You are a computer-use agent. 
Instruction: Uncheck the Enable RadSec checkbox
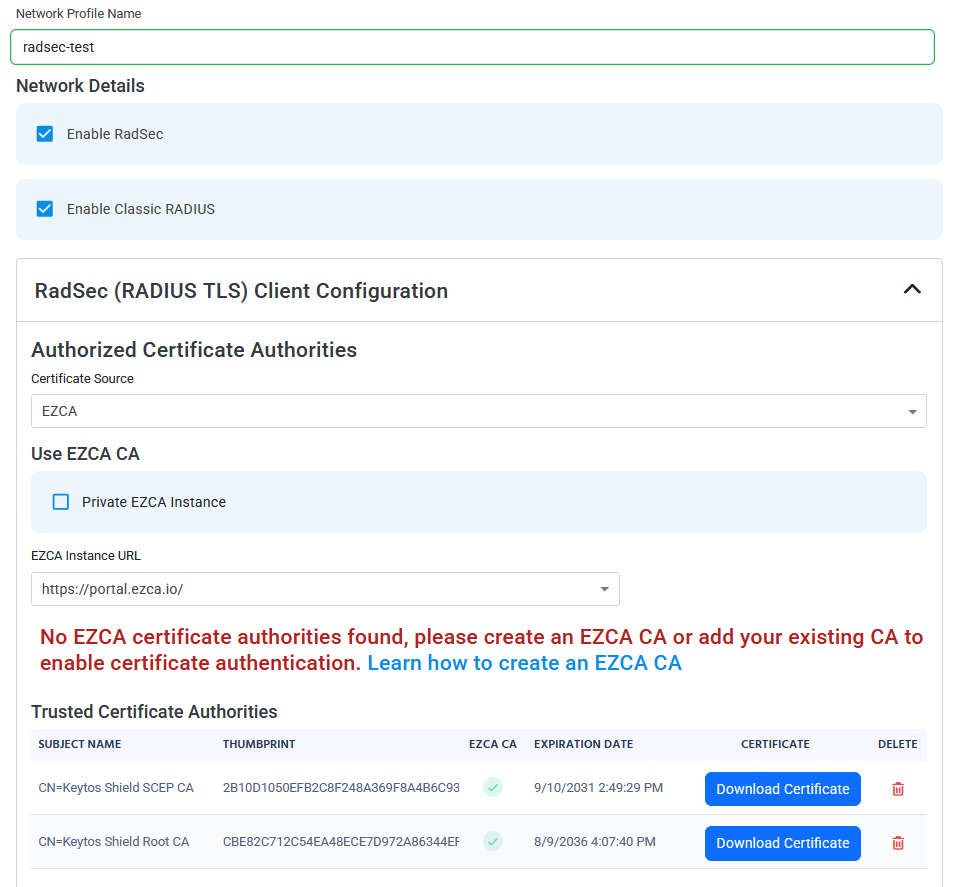click(x=45, y=134)
